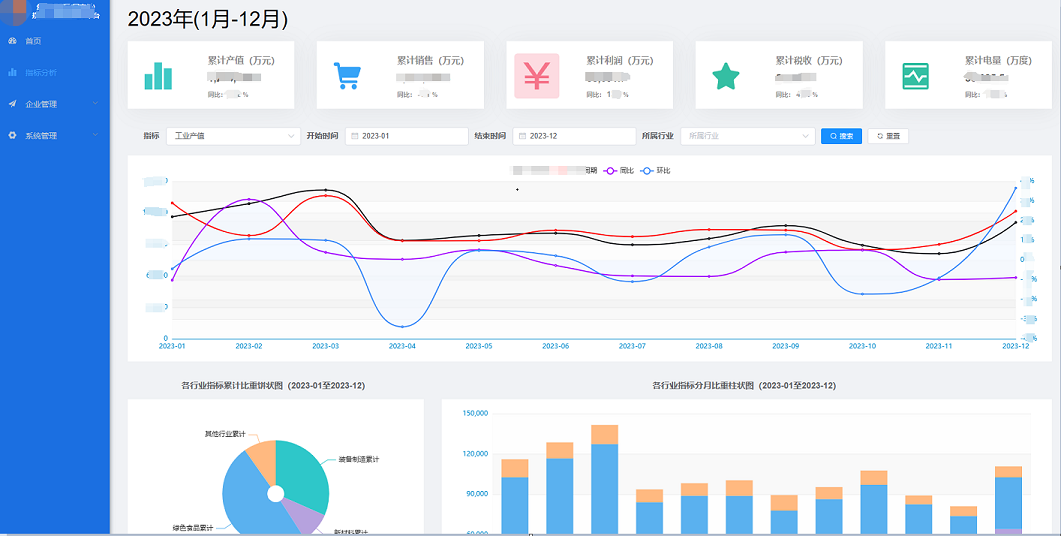Expand the 系统管理 sidebar menu
The image size is (1061, 536).
point(54,135)
